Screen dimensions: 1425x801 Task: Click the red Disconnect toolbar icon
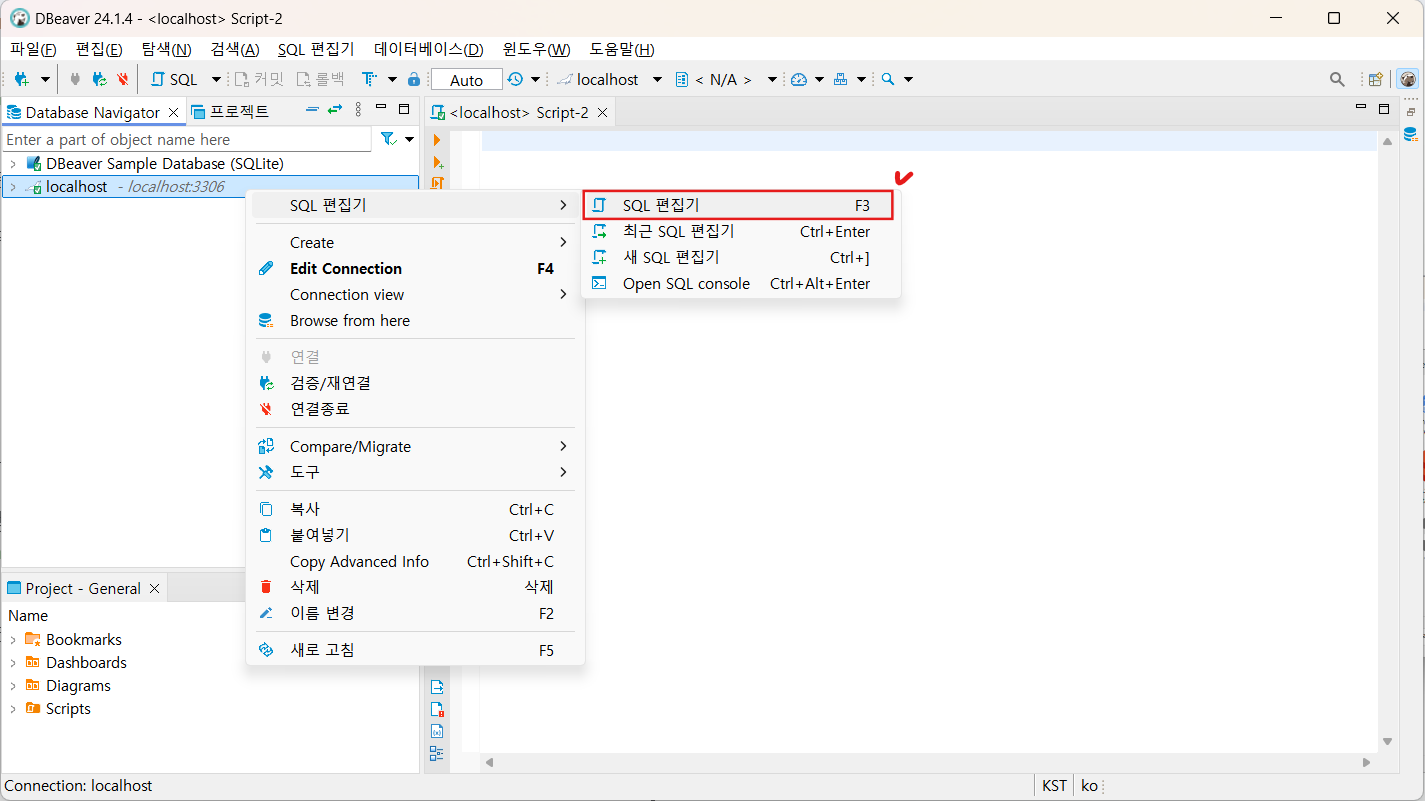click(123, 79)
